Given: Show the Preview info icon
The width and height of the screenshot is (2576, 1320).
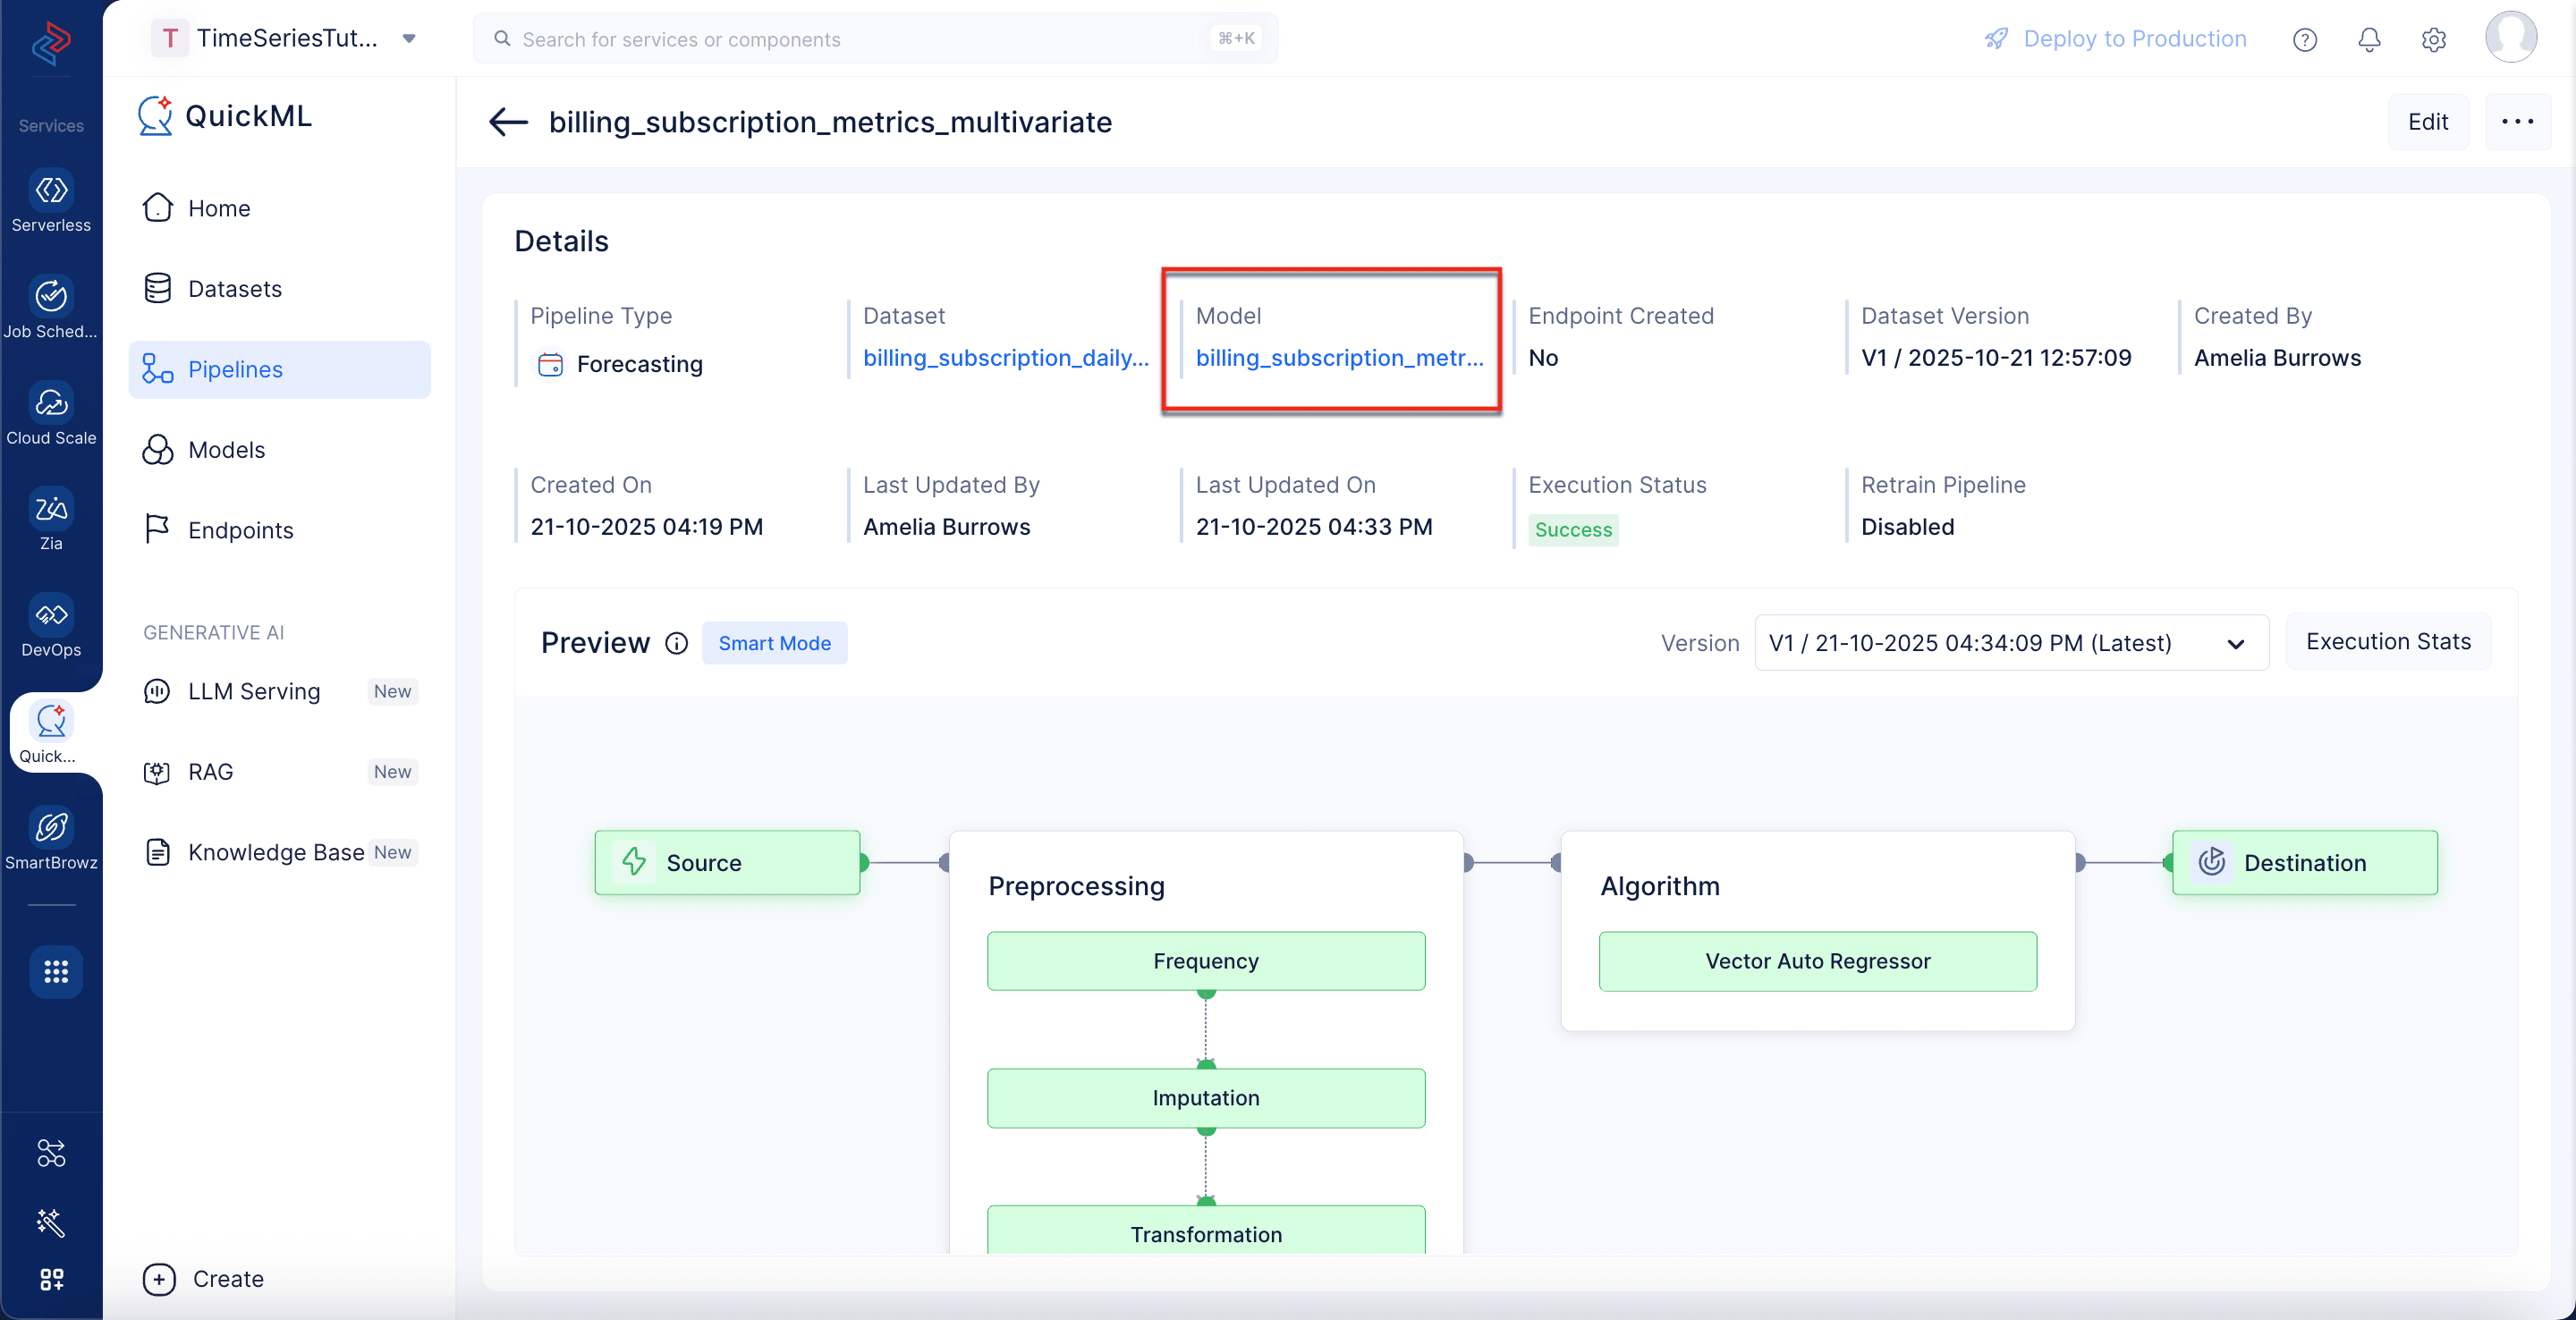Looking at the screenshot, I should pyautogui.click(x=677, y=643).
